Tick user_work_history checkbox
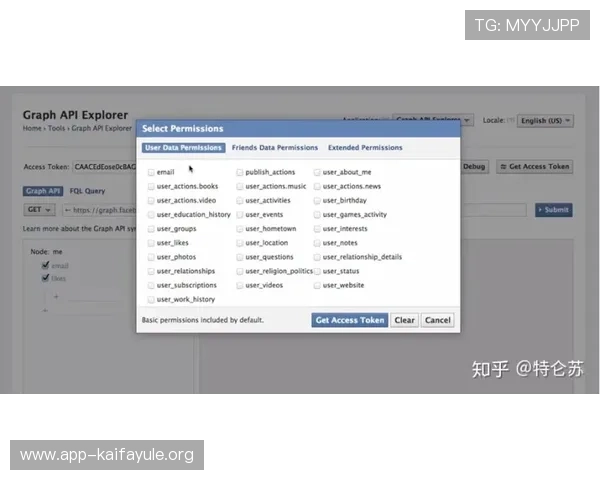Viewport: 600px width, 480px height. [151, 300]
